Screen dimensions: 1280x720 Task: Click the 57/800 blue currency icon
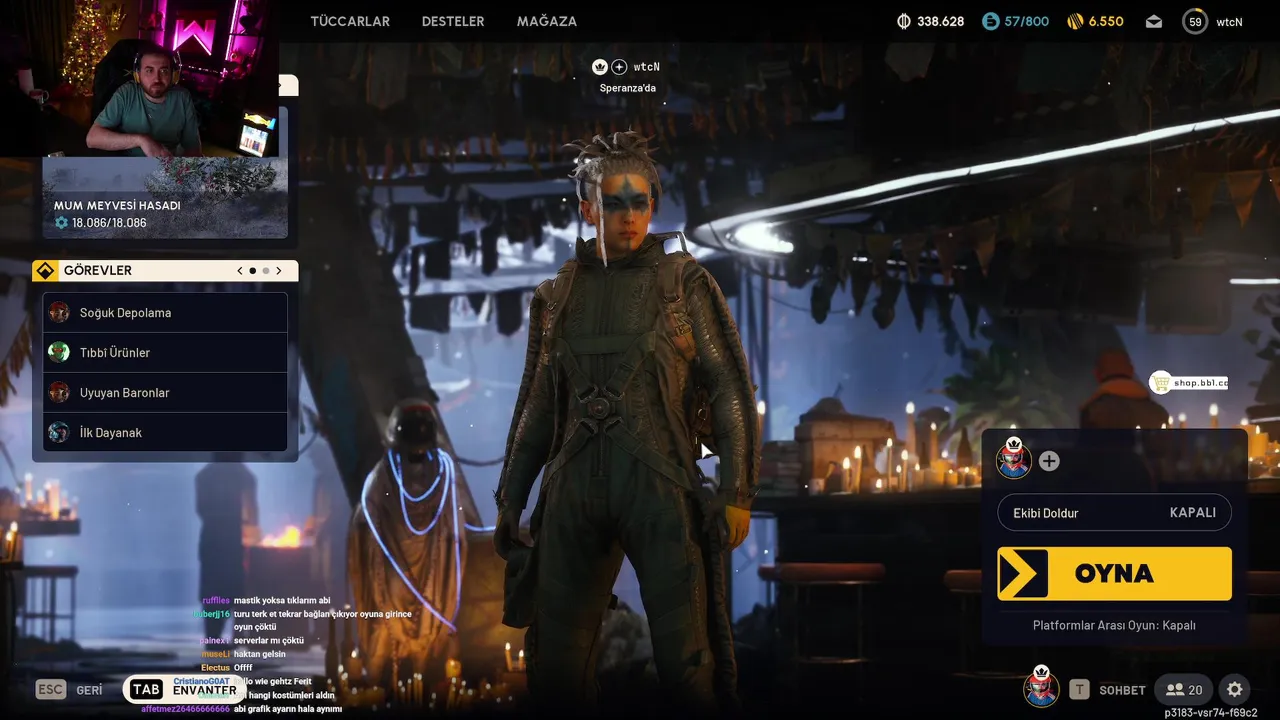990,21
